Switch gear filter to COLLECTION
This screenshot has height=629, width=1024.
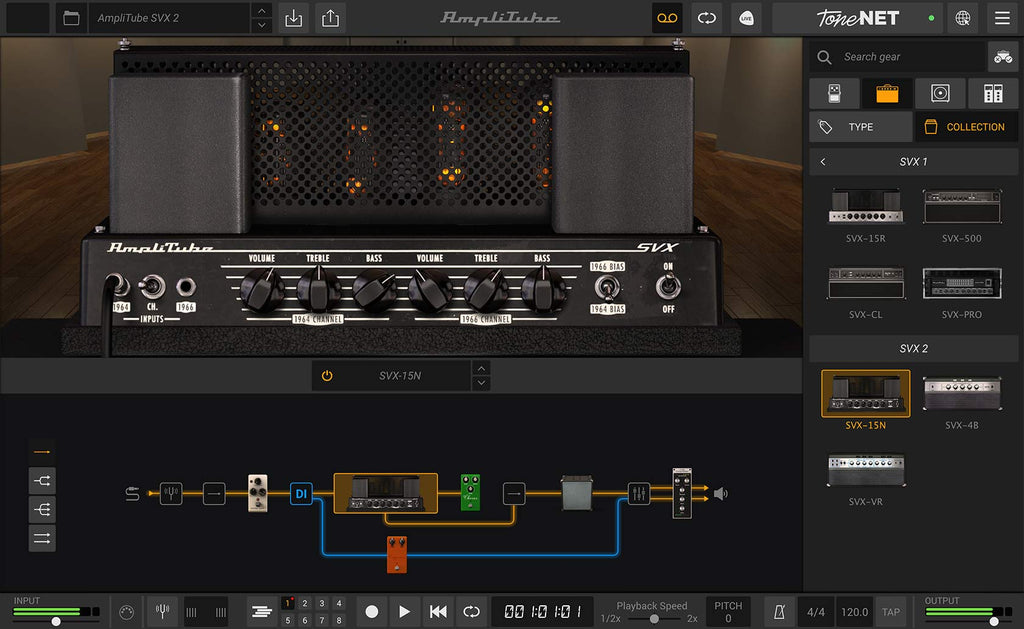tap(967, 127)
